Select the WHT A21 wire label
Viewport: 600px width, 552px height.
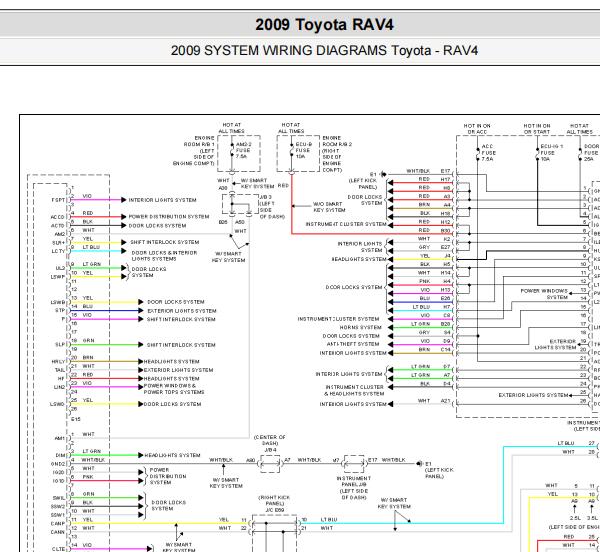434,401
